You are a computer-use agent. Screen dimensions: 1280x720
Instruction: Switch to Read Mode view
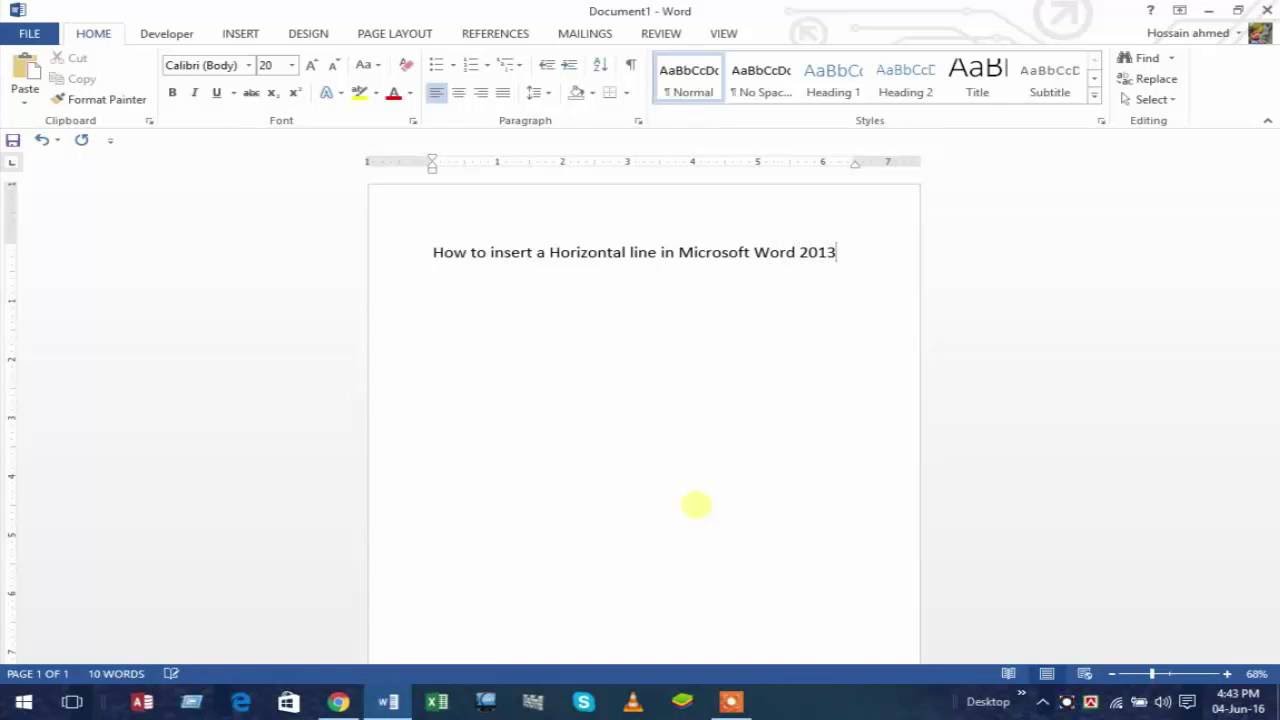[x=1009, y=674]
